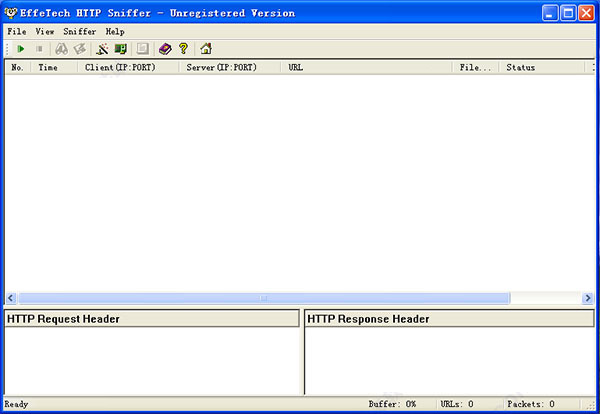Sort by the Time column header
The height and width of the screenshot is (414, 600).
(54, 67)
